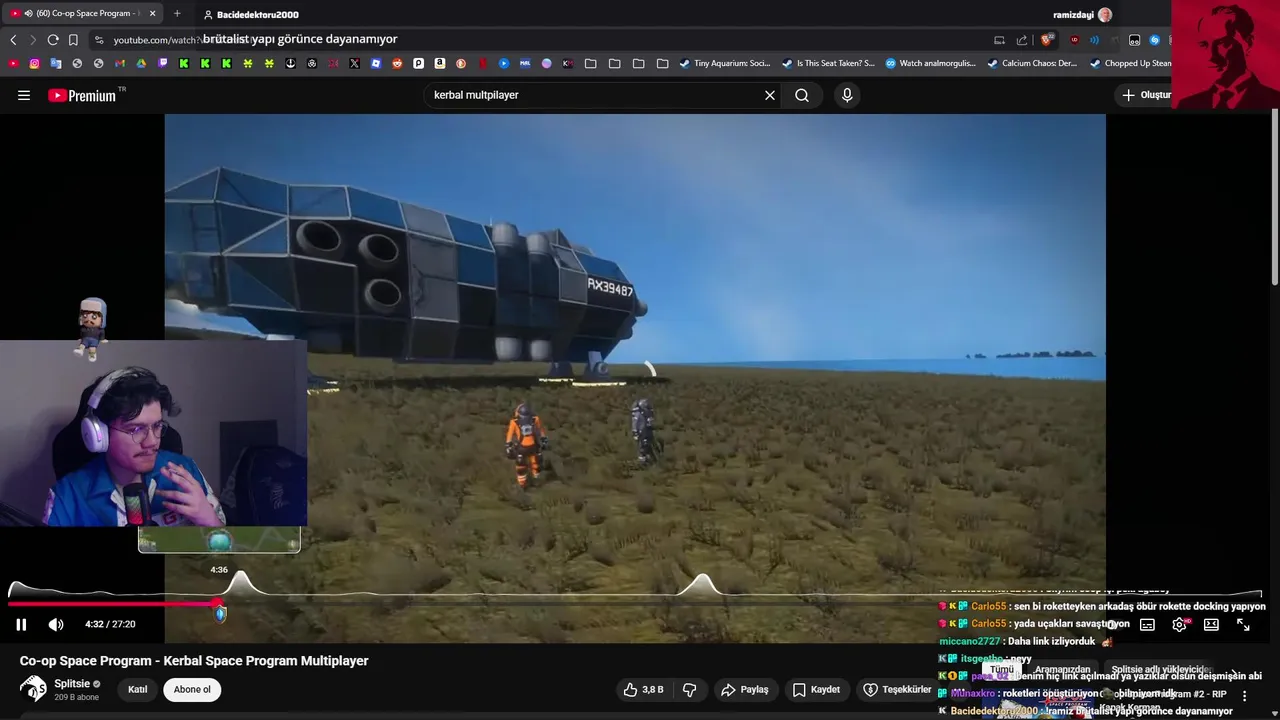Go back in the browser
Screen dimensions: 1280x720
[x=13, y=40]
